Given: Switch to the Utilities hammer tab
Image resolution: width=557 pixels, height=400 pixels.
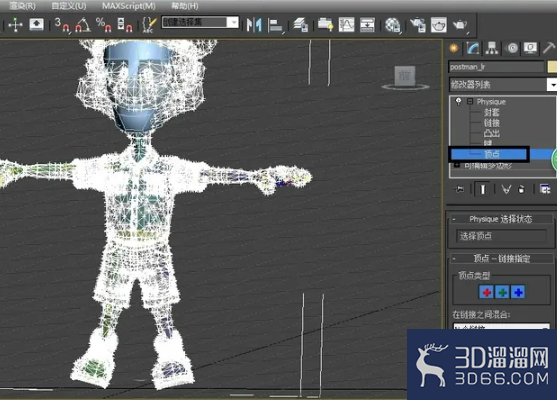Looking at the screenshot, I should click(549, 48).
